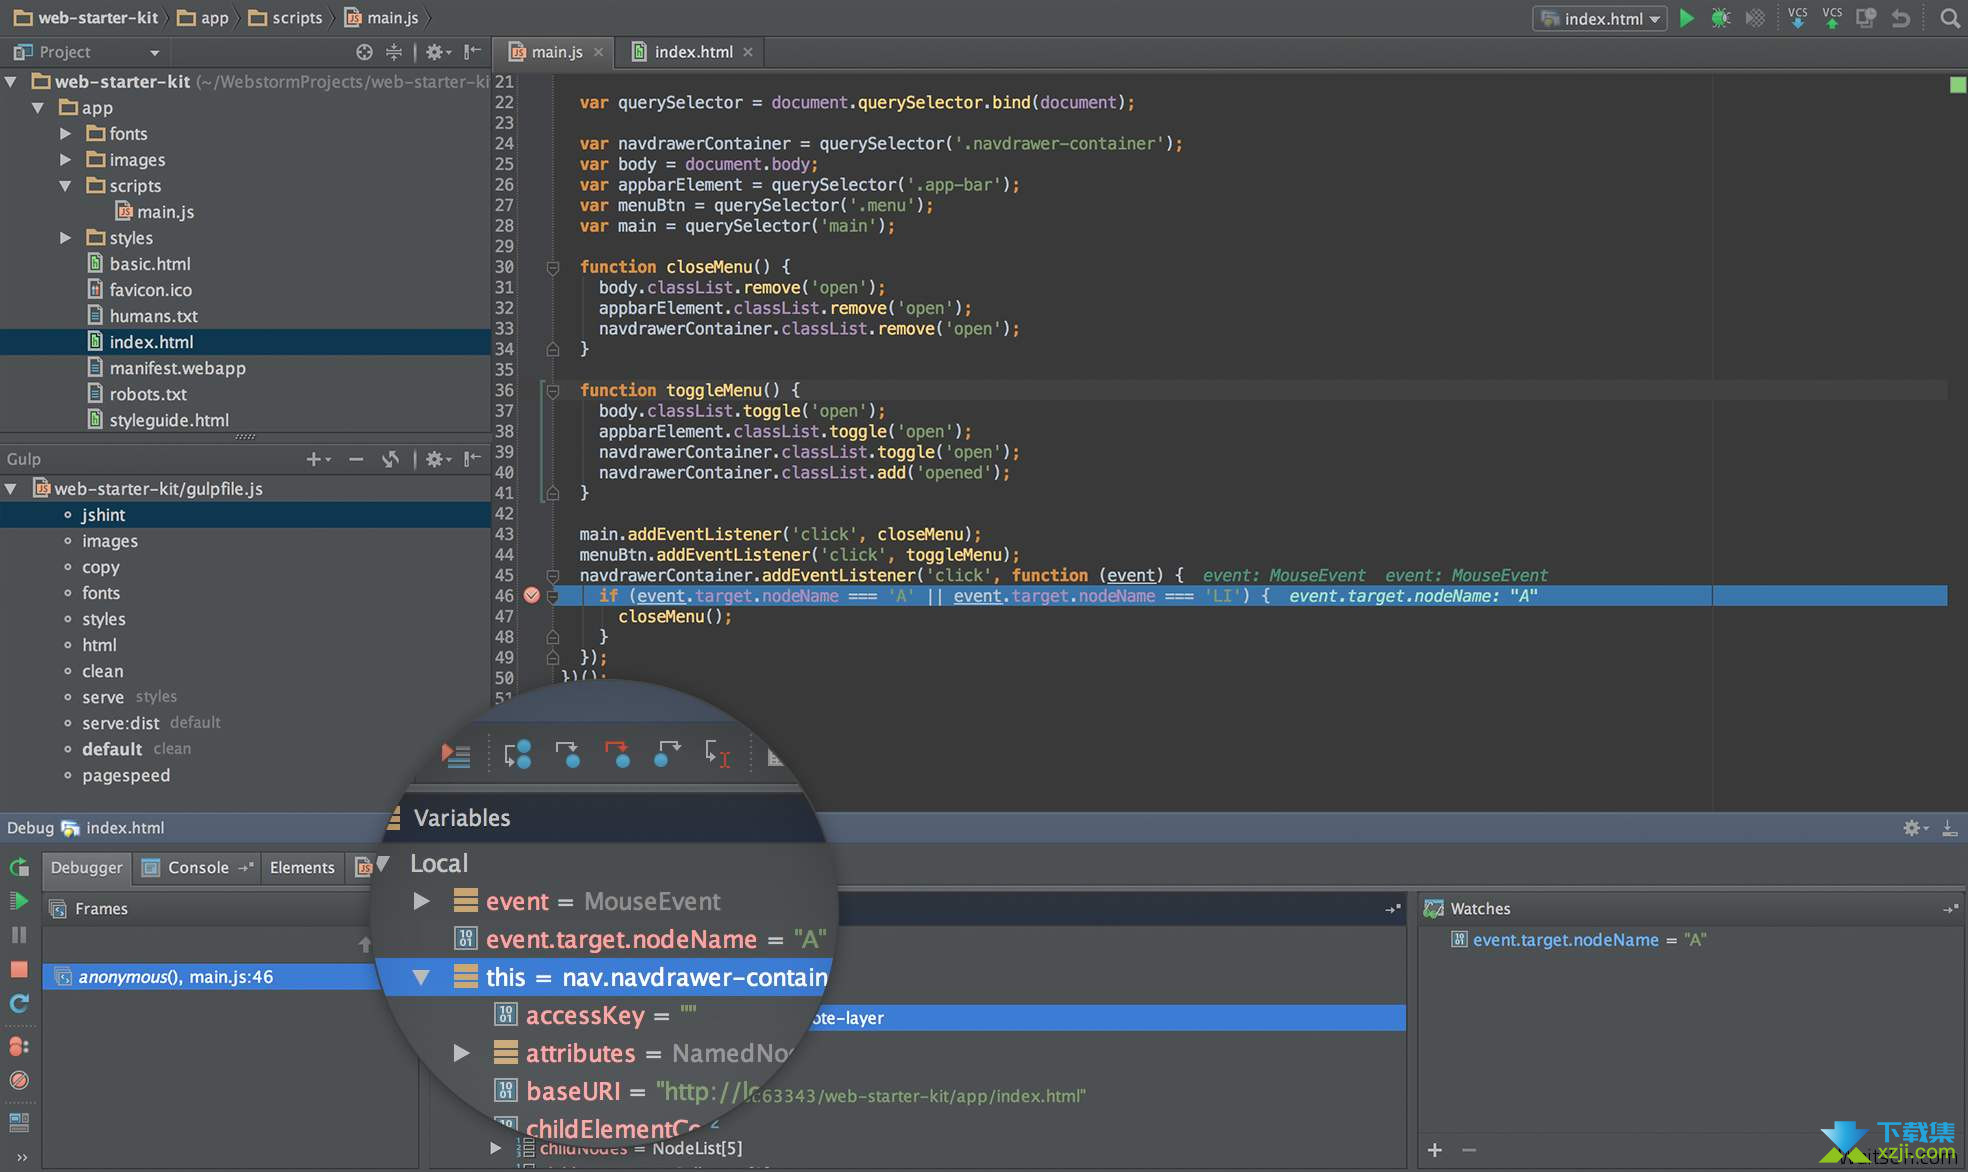This screenshot has height=1172, width=1968.
Task: Expand the attributes NamedNo node
Action: pyautogui.click(x=470, y=1053)
